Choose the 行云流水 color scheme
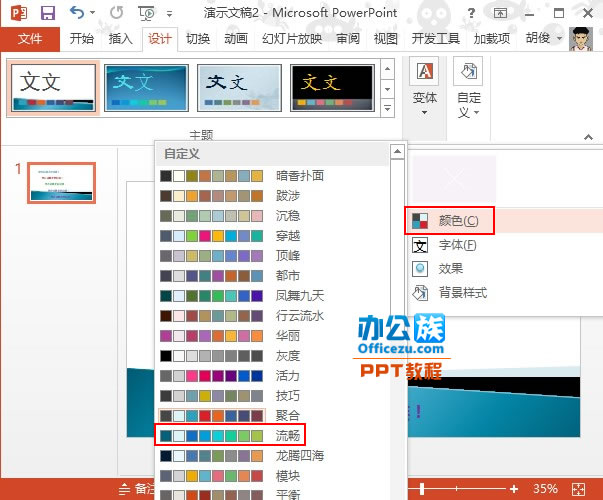The image size is (603, 500). (272, 316)
